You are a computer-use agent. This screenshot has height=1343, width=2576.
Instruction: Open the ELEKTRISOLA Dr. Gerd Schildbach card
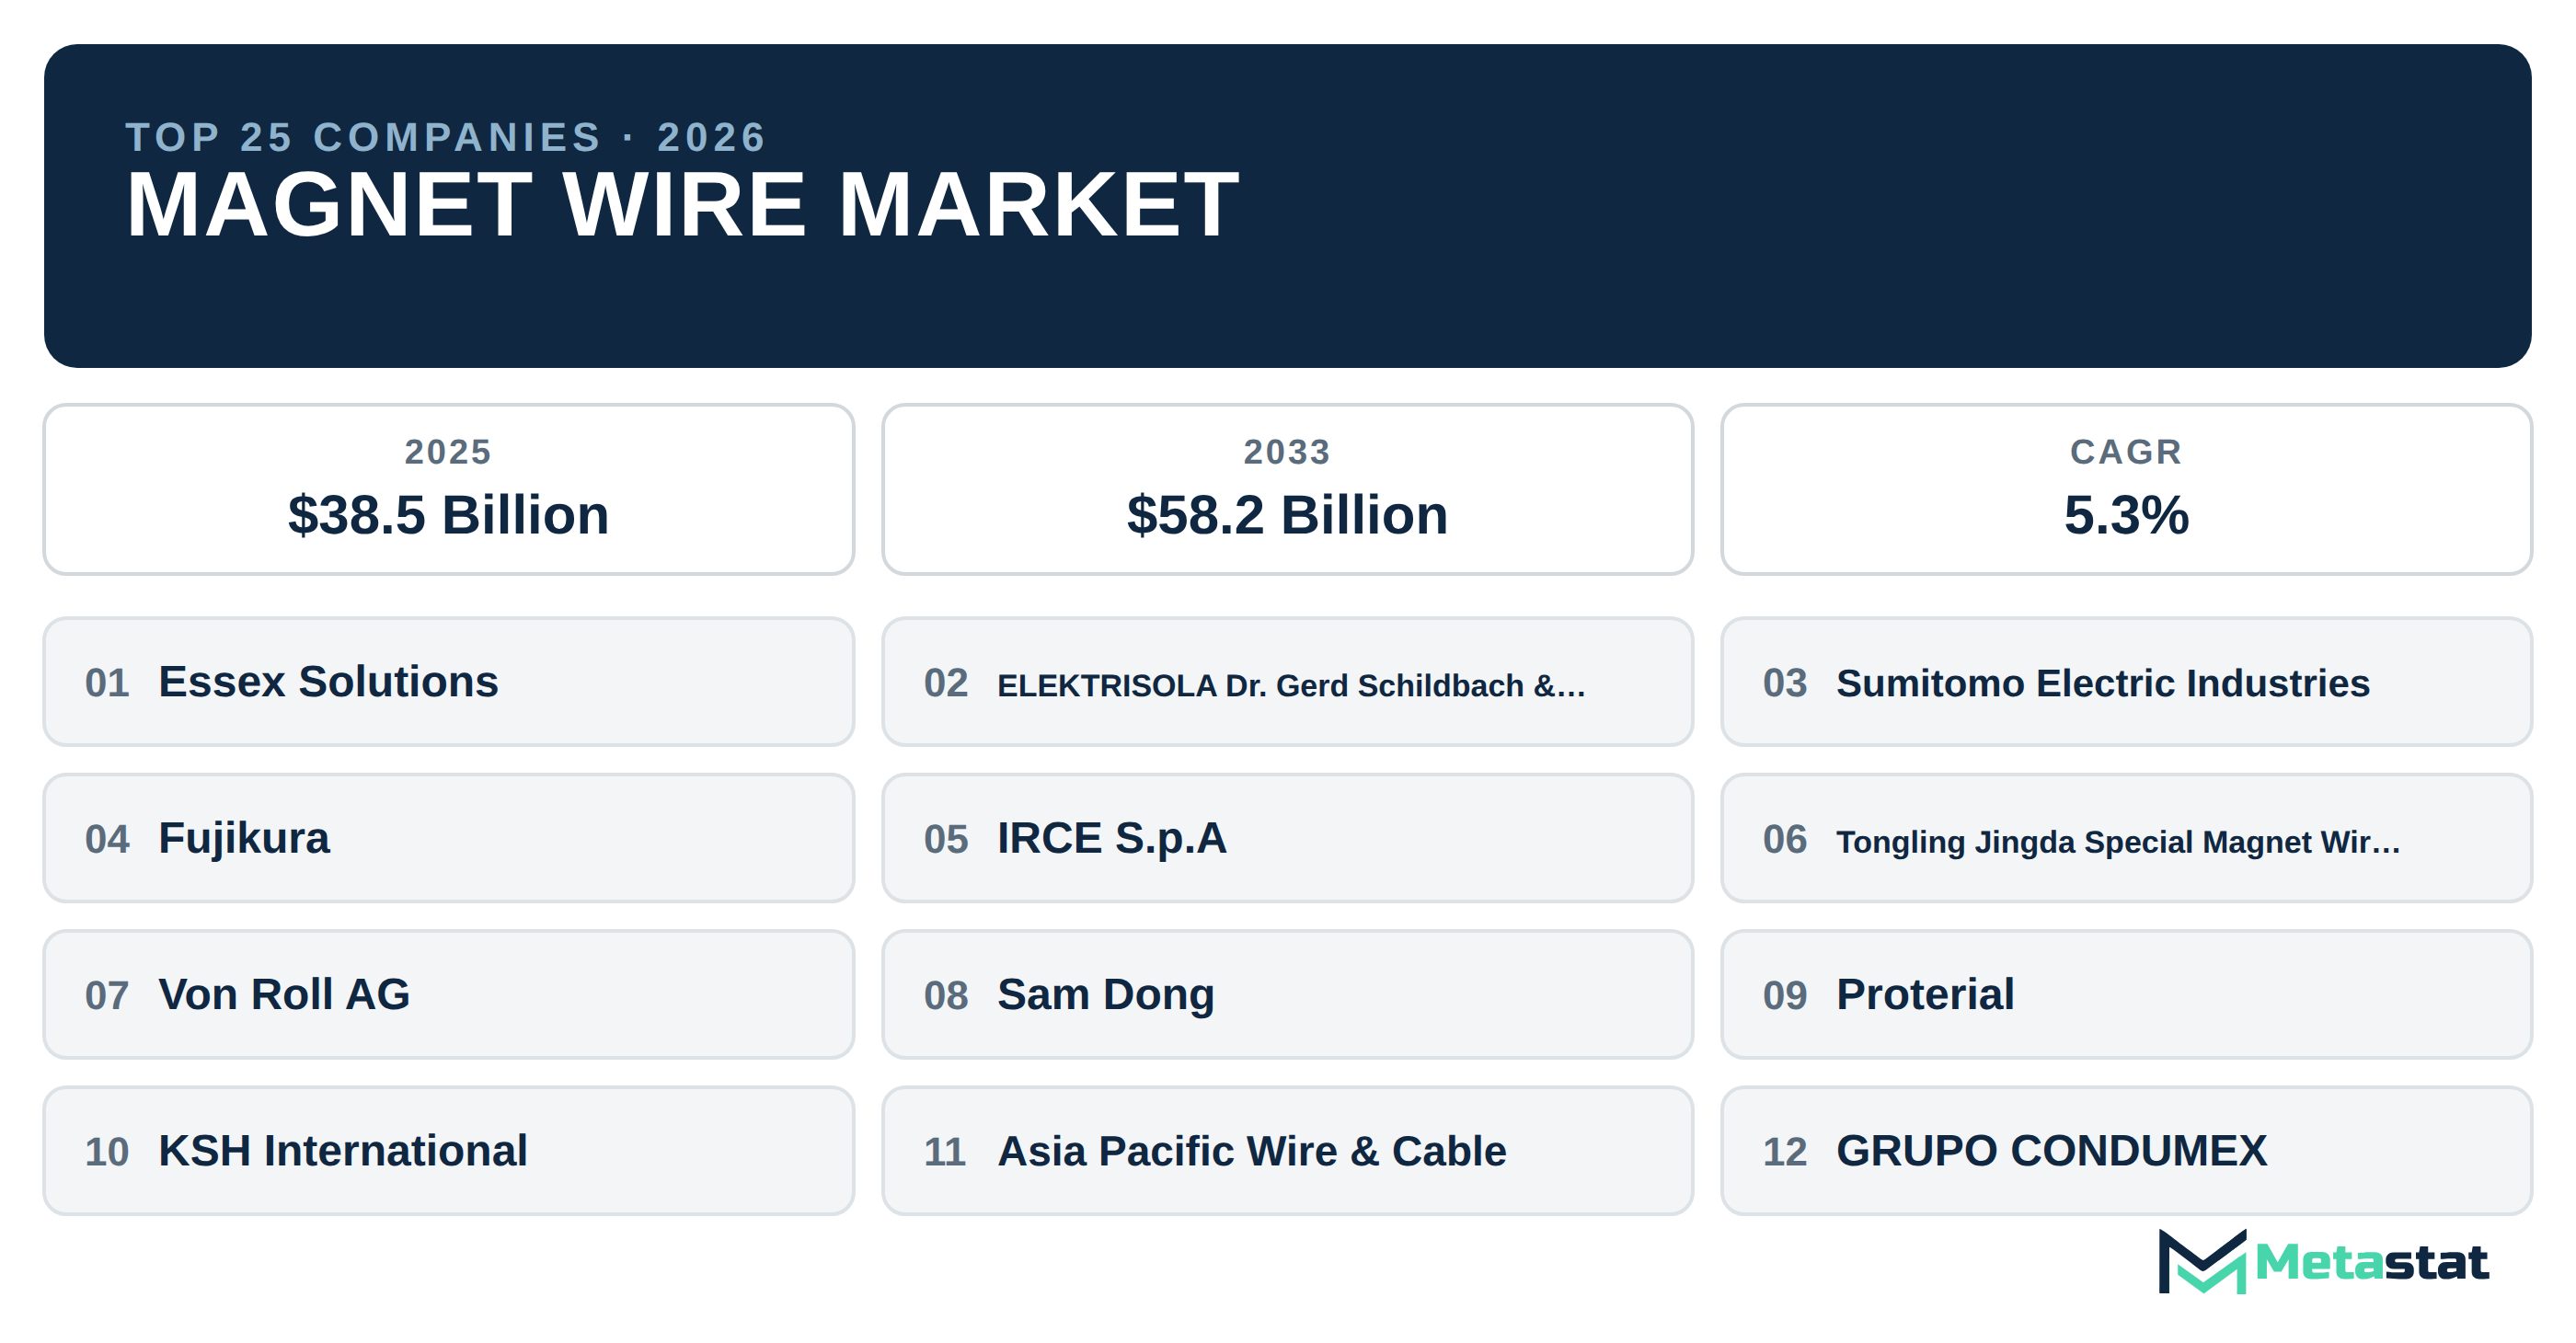click(x=1288, y=682)
